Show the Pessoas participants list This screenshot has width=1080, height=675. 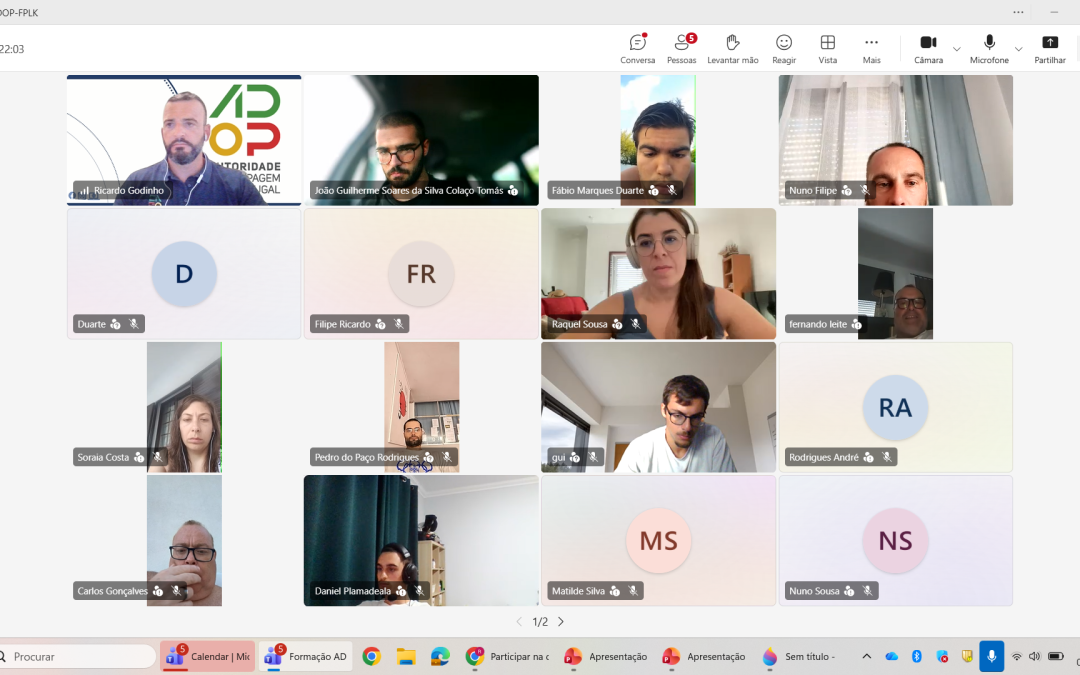(682, 49)
